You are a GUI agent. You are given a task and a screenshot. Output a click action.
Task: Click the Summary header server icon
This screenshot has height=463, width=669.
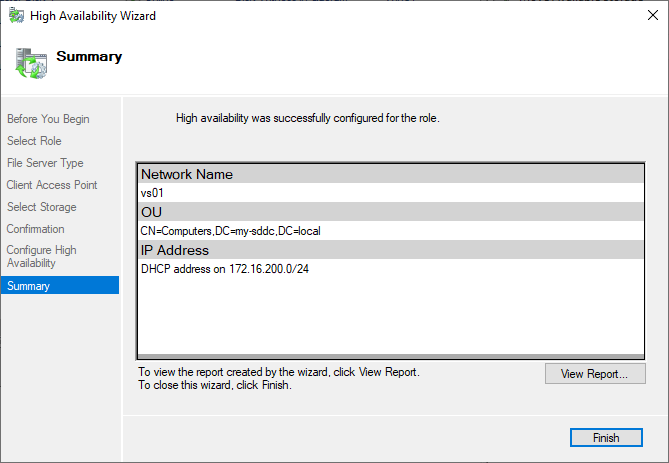(30, 62)
